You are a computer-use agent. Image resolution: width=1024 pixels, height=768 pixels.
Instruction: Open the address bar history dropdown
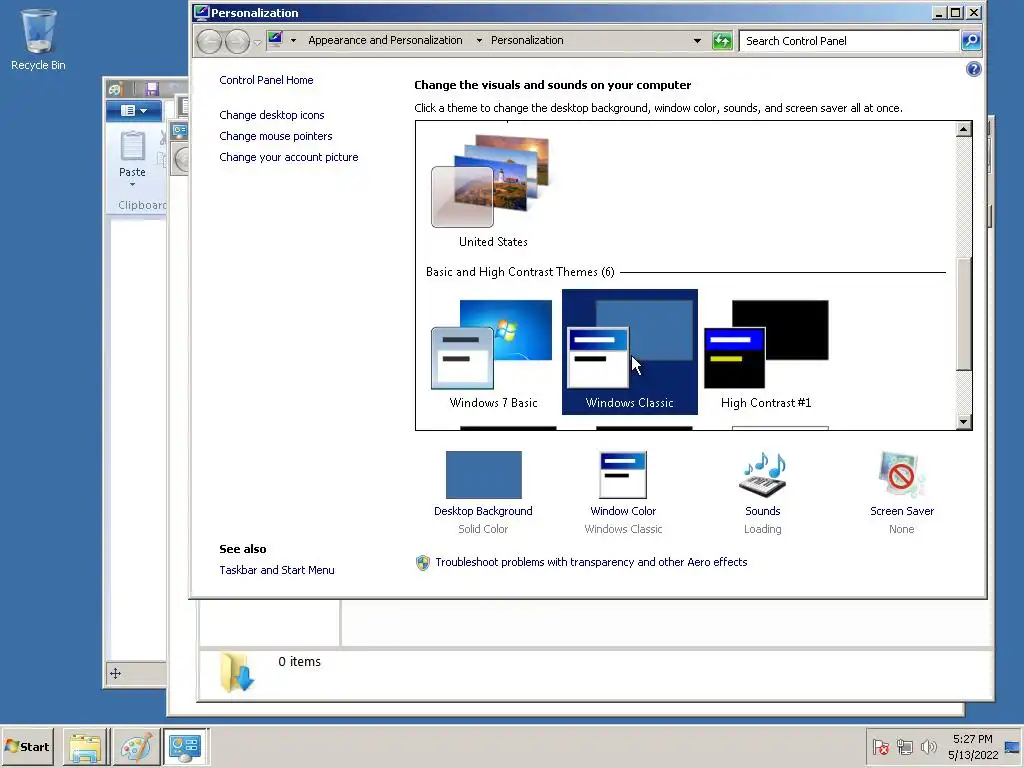(x=697, y=40)
